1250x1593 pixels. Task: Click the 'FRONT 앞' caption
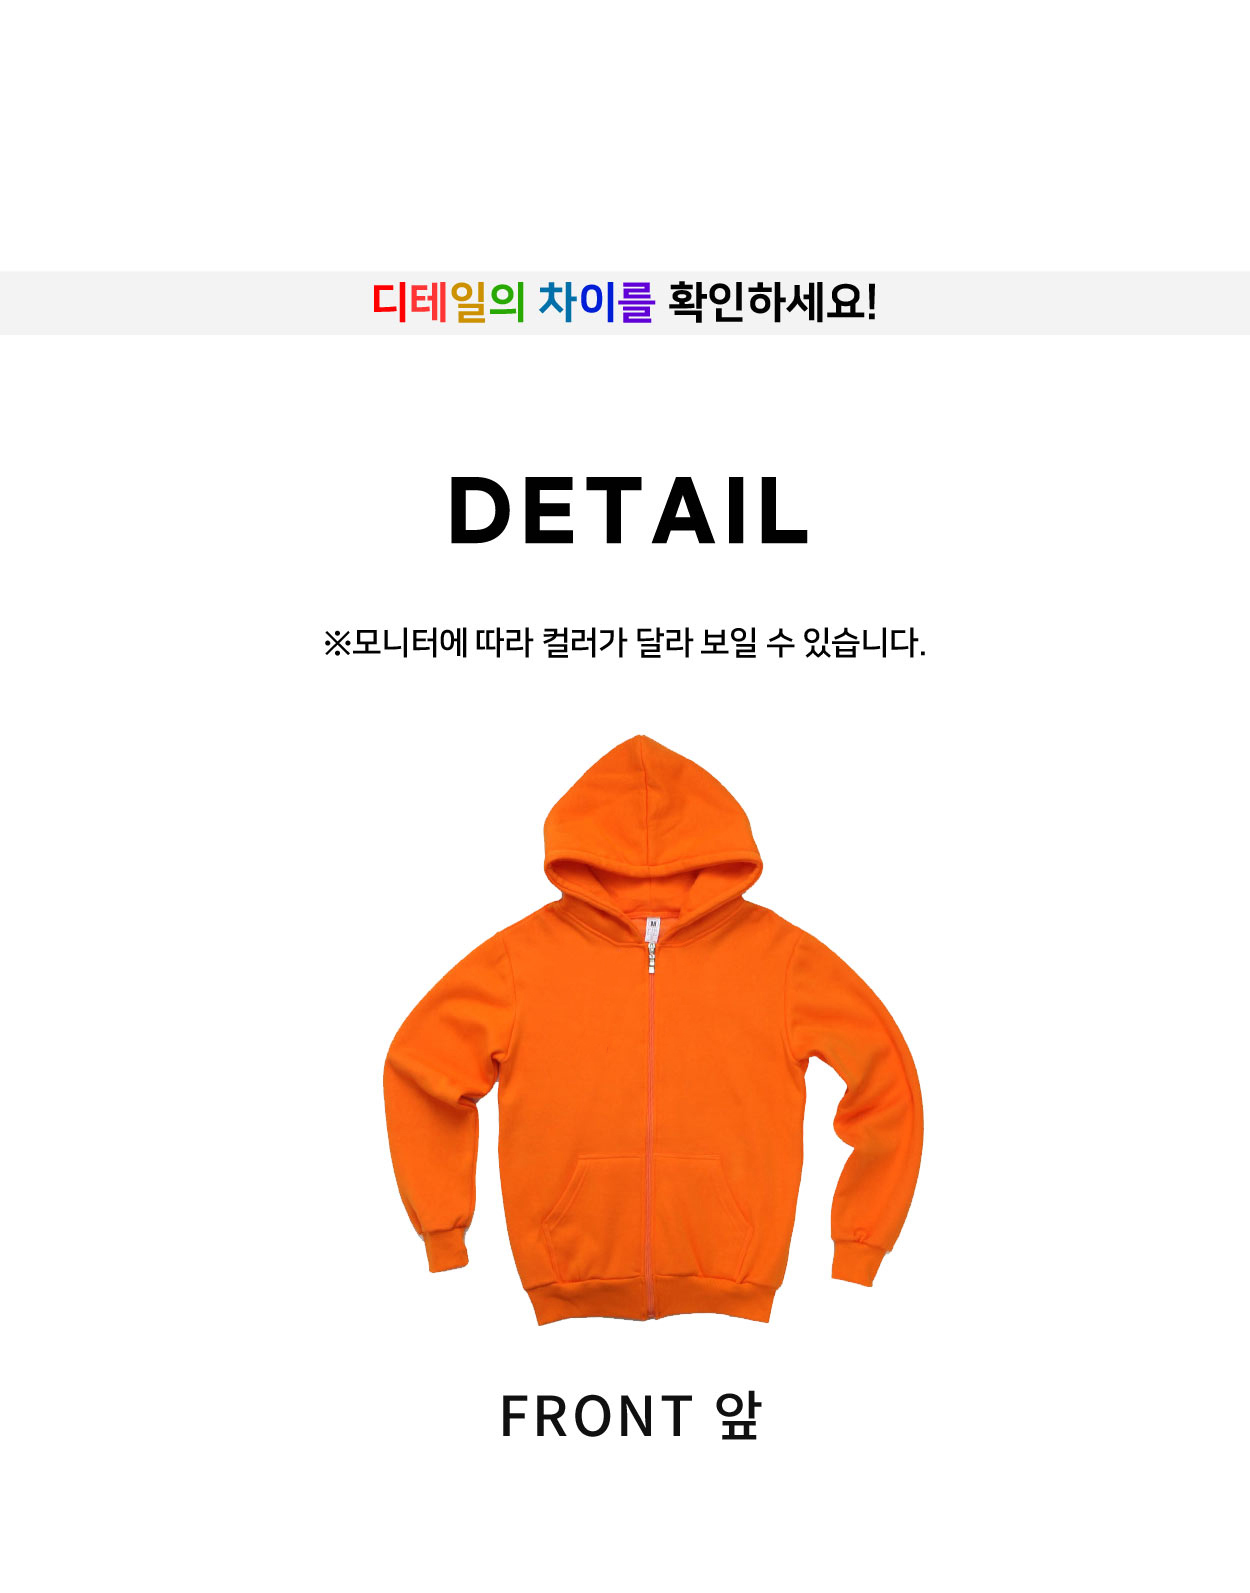pyautogui.click(x=630, y=1416)
